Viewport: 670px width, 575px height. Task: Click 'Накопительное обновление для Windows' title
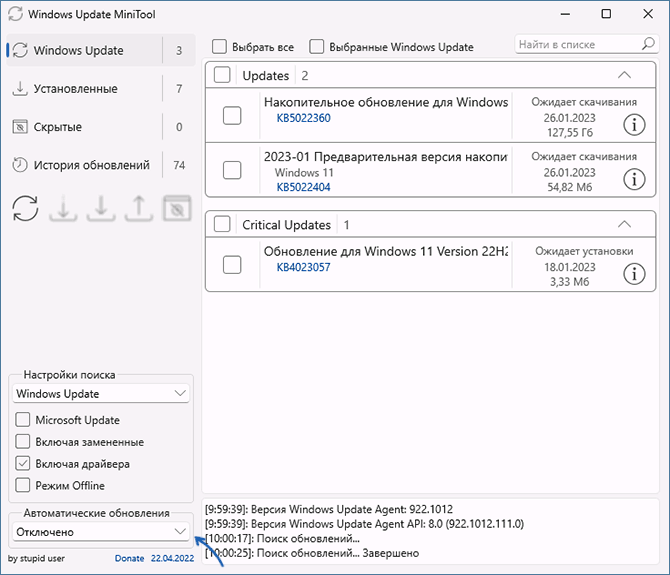[x=386, y=102]
